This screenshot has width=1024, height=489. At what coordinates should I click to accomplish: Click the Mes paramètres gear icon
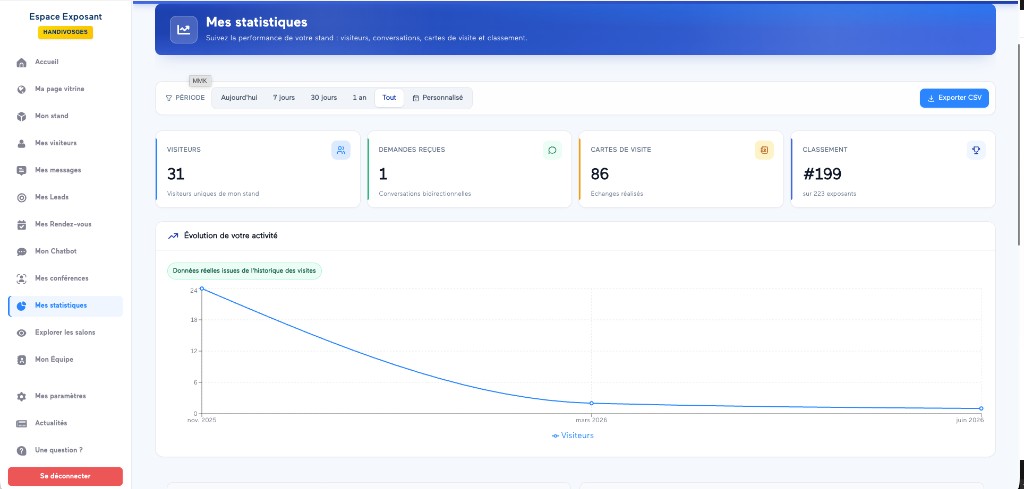[21, 396]
